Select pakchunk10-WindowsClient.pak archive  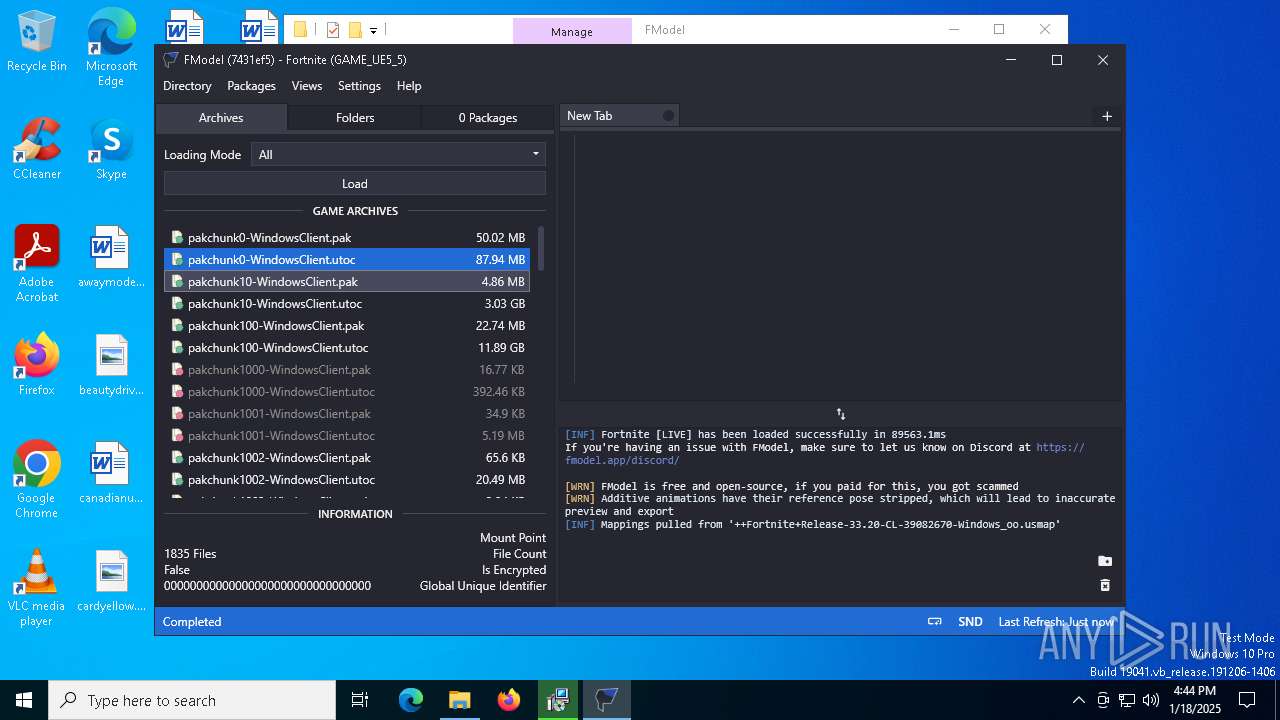click(346, 282)
